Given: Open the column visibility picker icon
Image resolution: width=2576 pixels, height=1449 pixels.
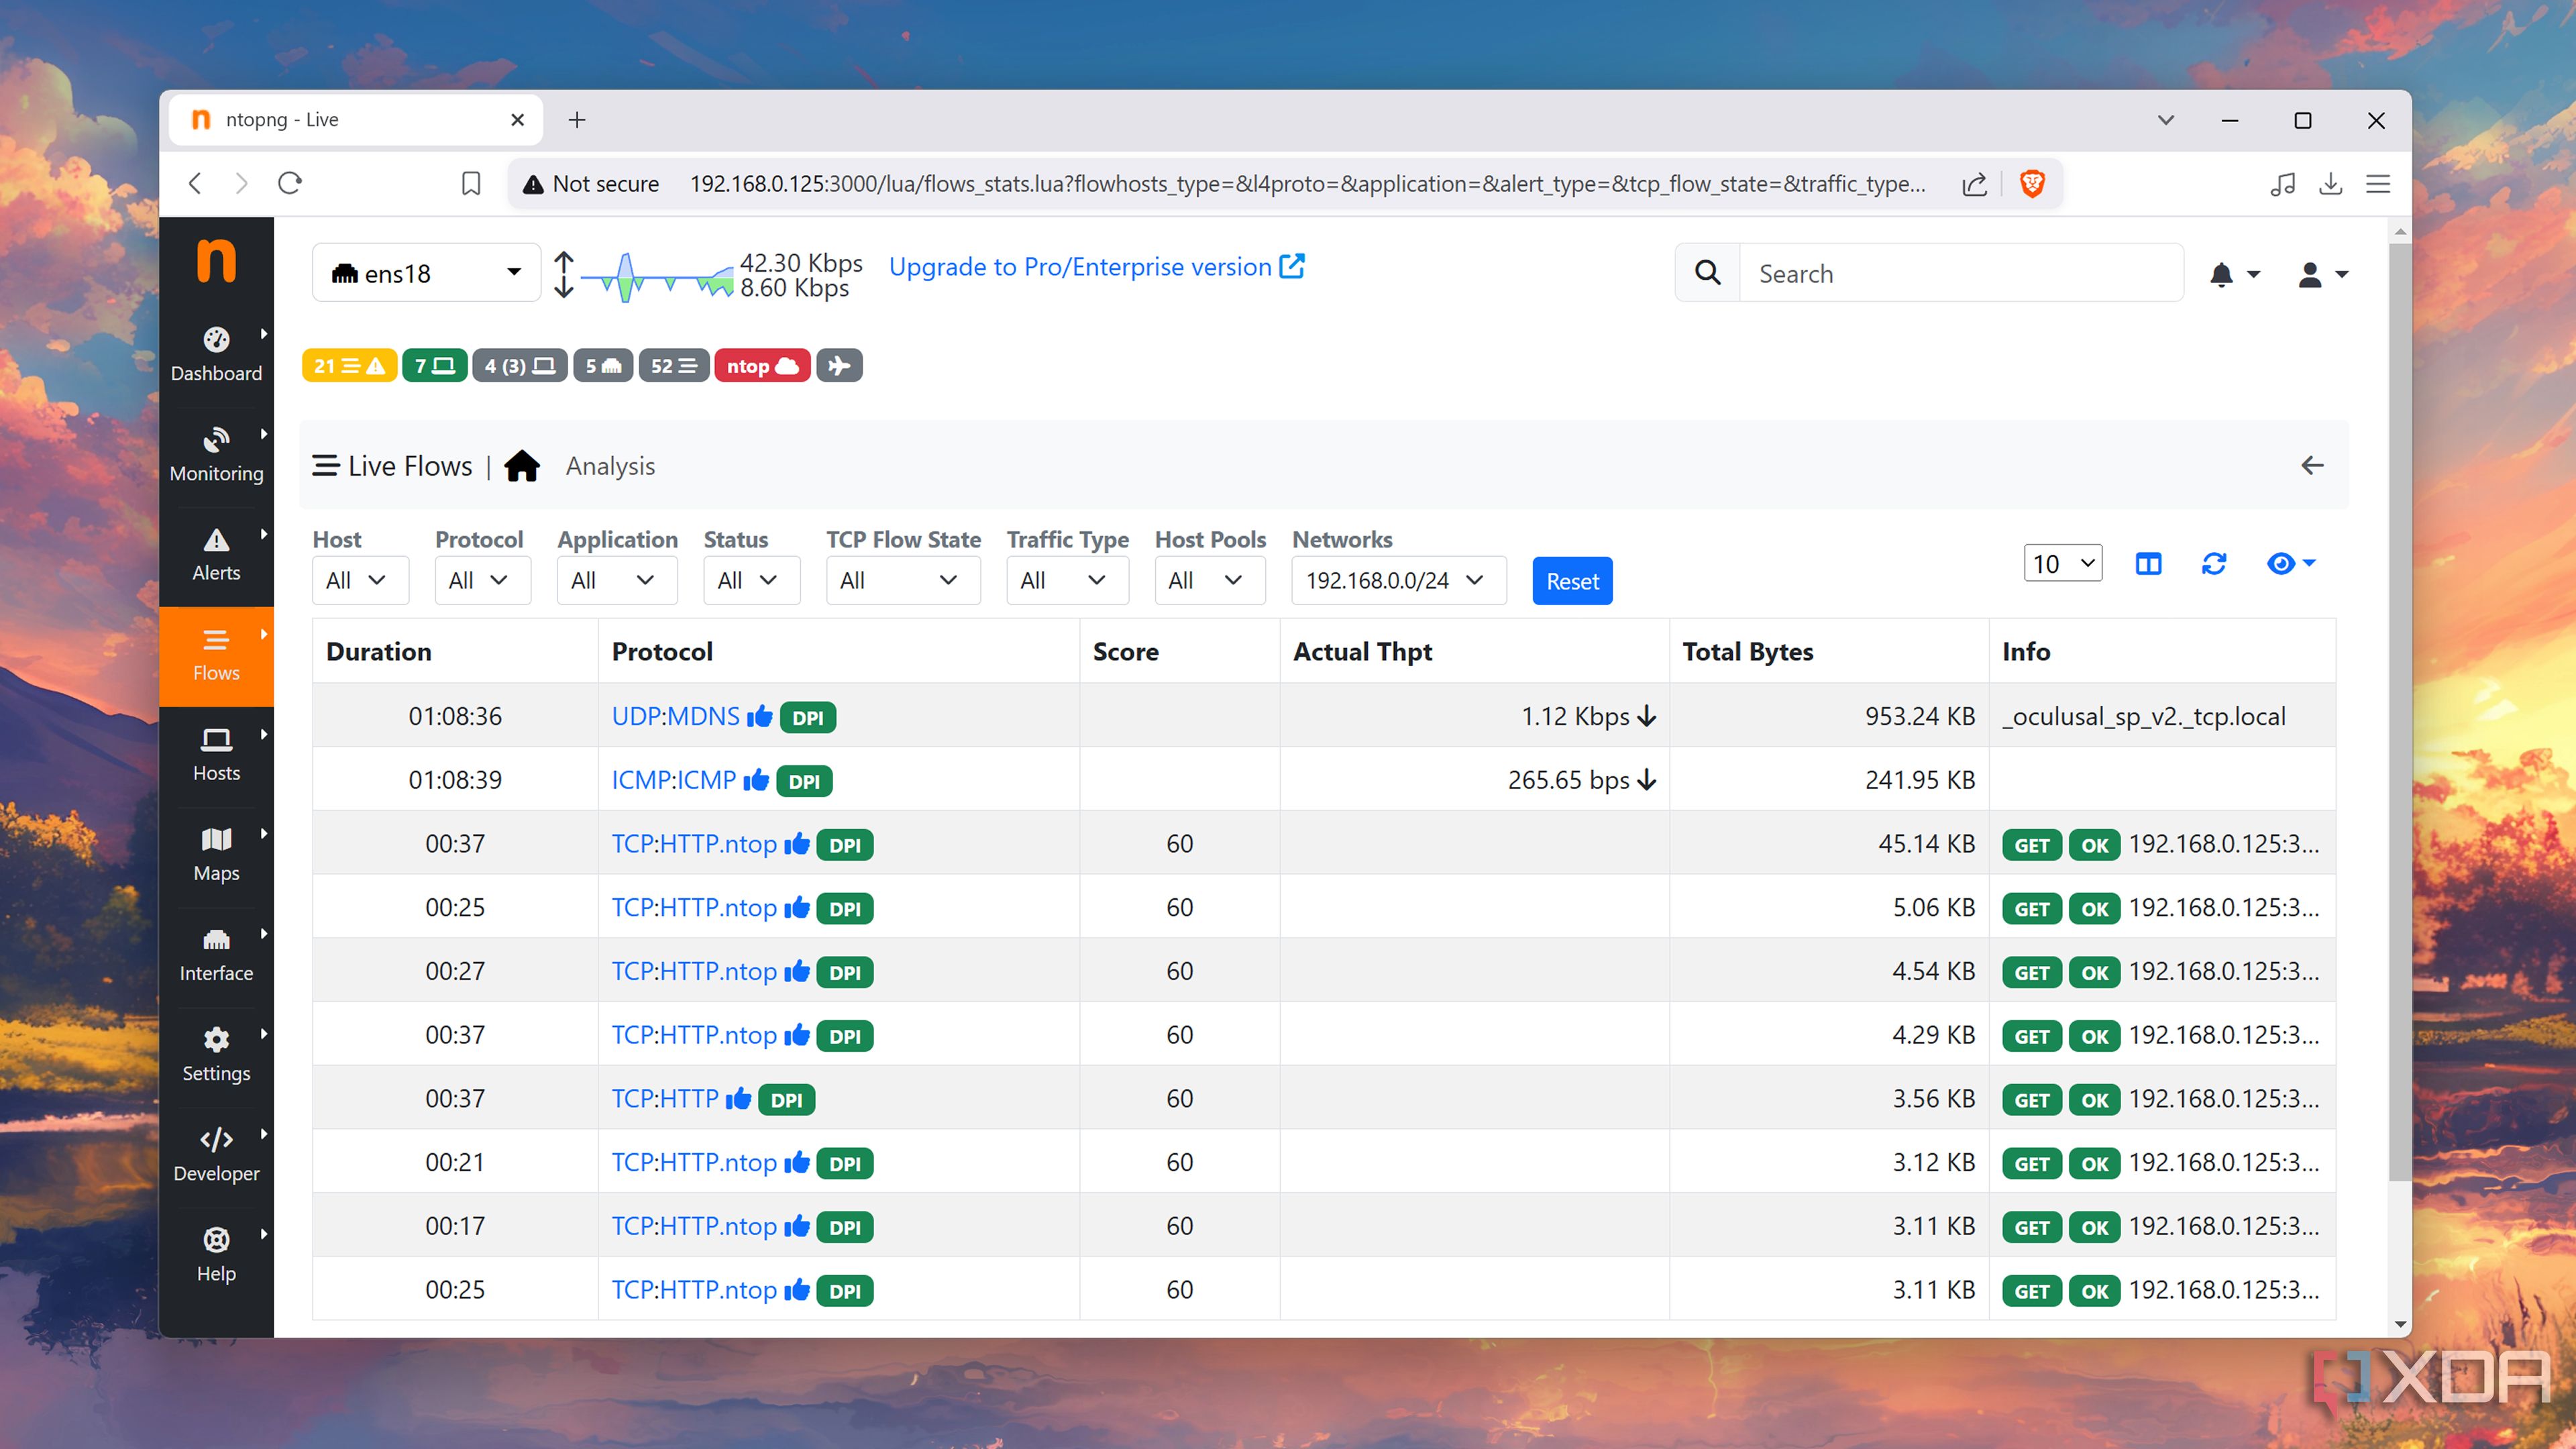Looking at the screenshot, I should click(2148, 563).
